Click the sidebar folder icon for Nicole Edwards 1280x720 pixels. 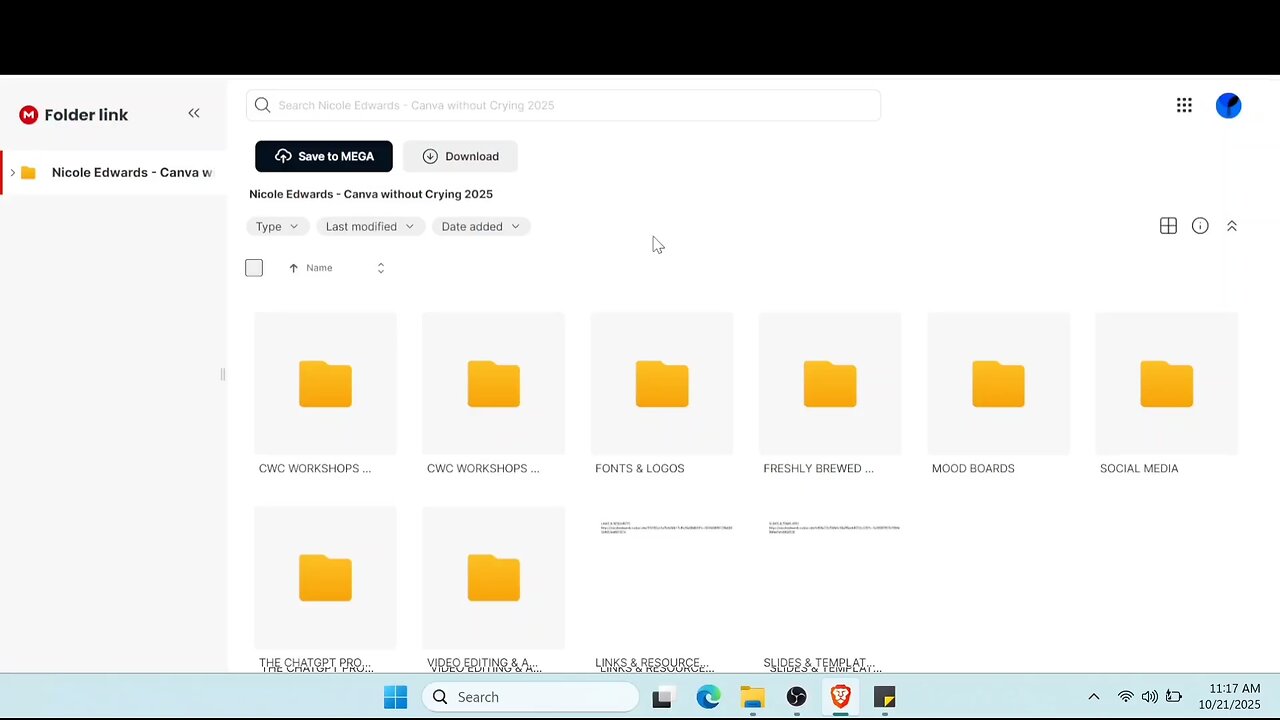point(28,173)
